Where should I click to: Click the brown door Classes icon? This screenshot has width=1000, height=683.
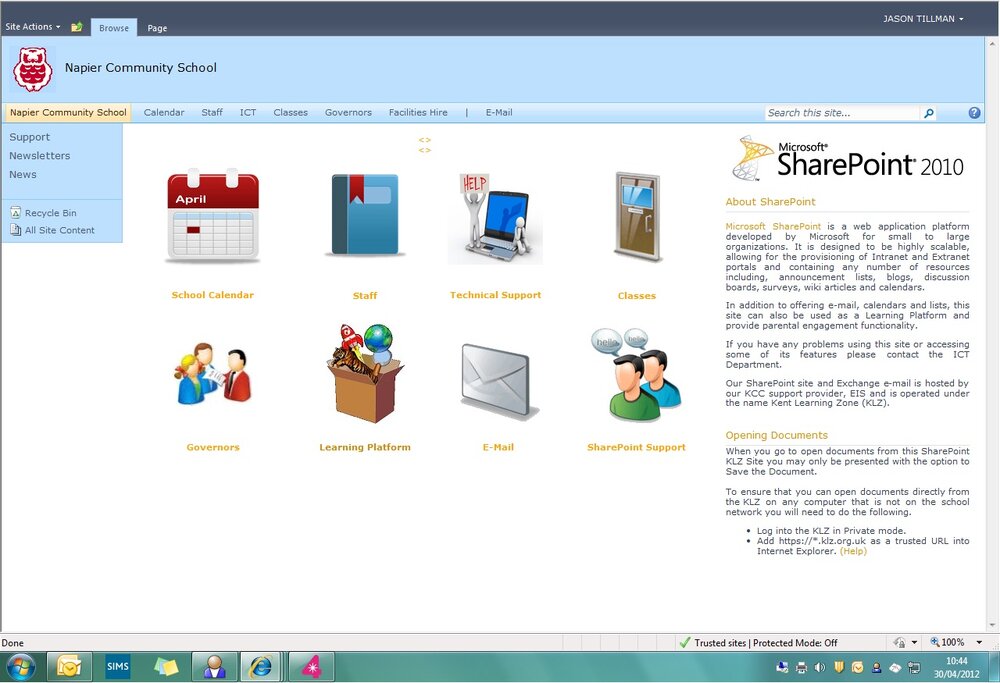637,217
